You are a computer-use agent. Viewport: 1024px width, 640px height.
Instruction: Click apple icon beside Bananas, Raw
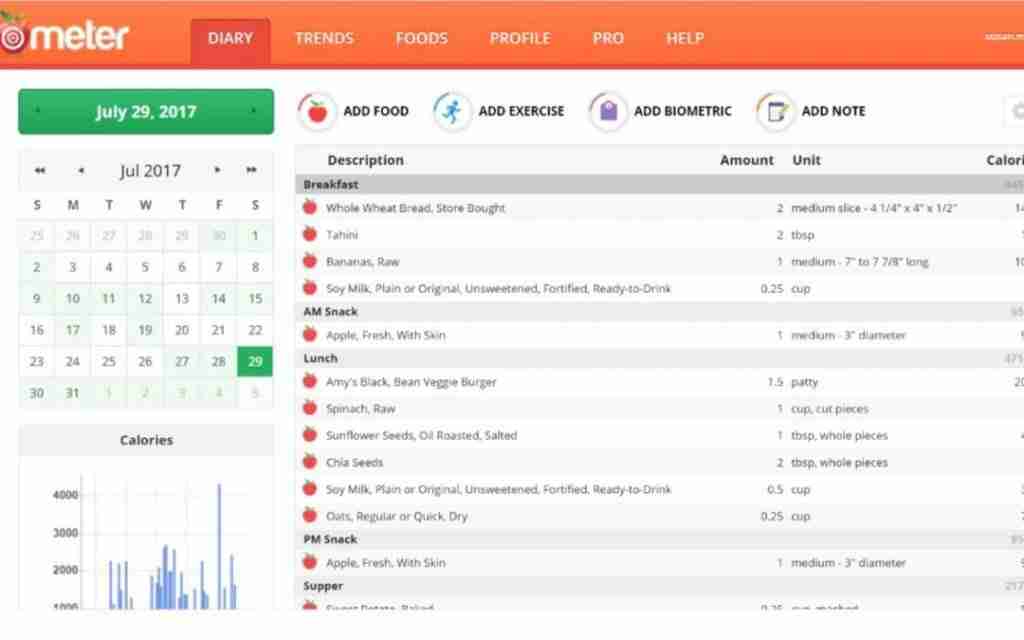[x=310, y=261]
